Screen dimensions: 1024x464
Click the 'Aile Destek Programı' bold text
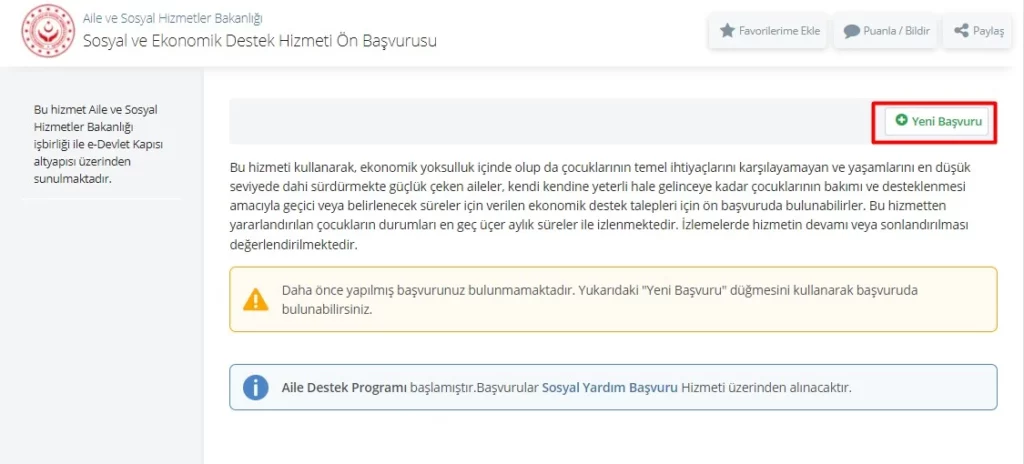pos(344,387)
